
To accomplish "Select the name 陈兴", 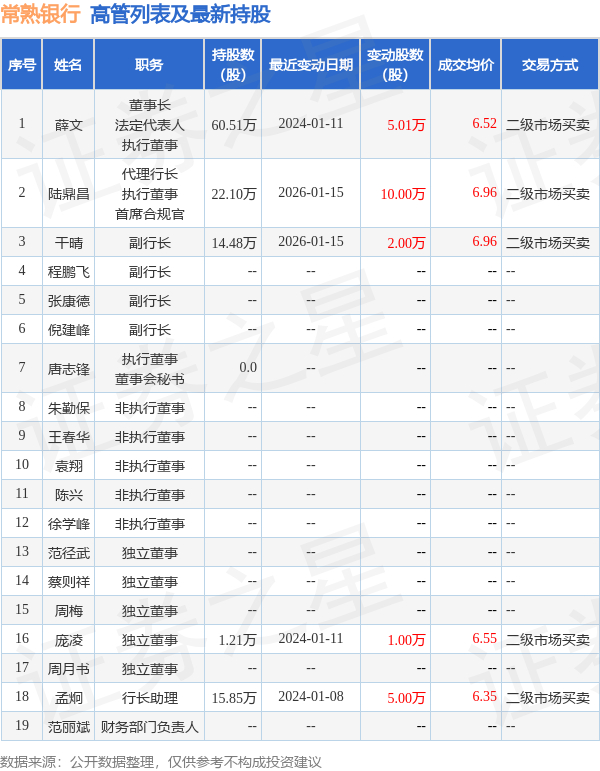I will (68, 495).
